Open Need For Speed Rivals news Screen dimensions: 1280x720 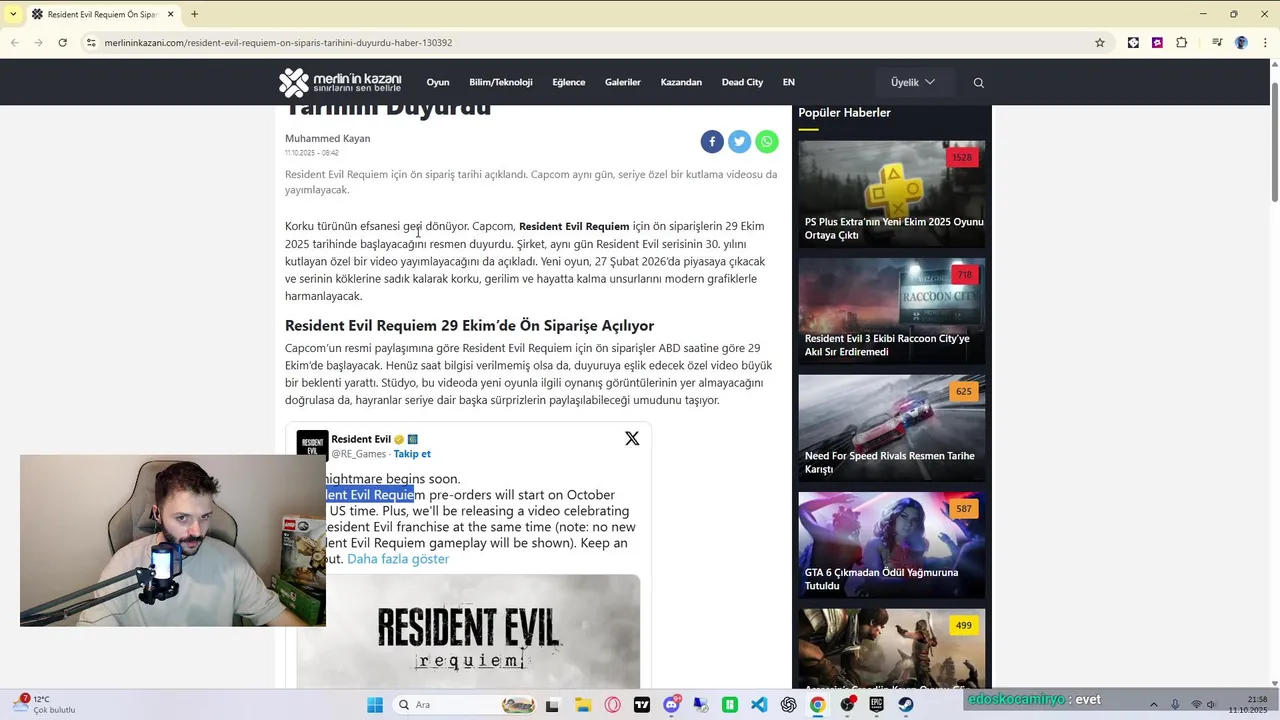point(889,462)
